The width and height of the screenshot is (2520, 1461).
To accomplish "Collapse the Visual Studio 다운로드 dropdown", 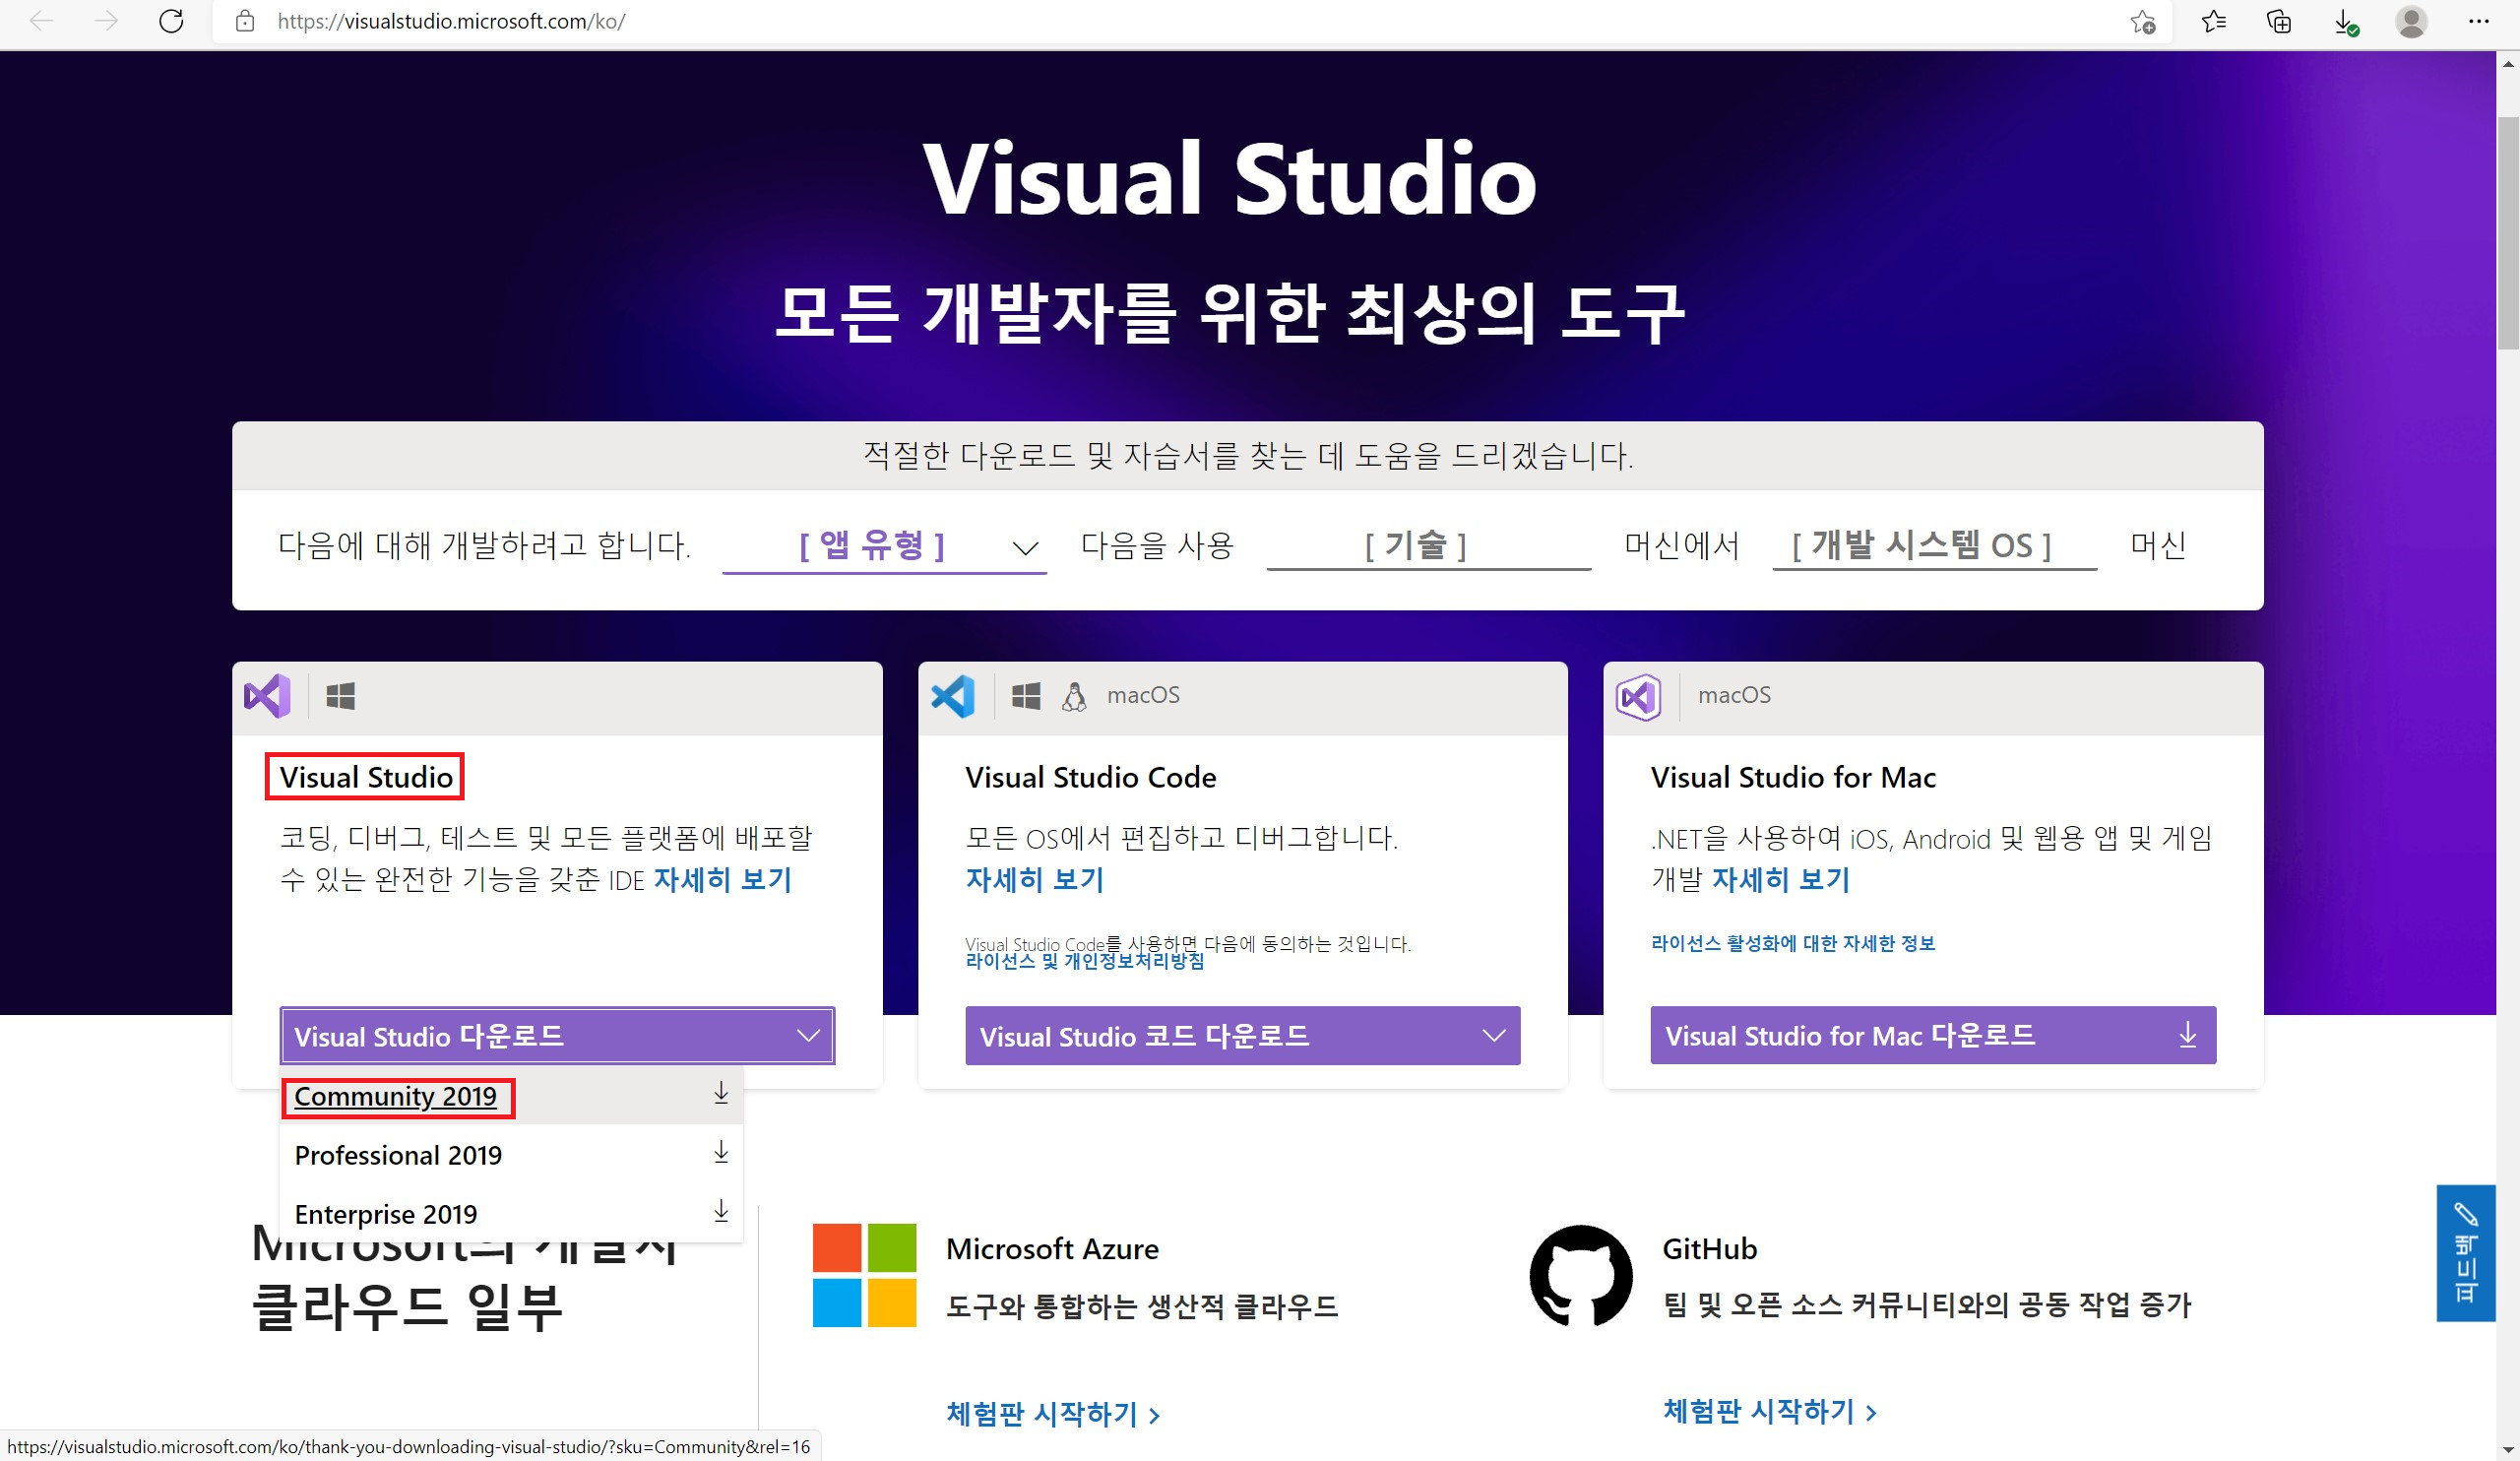I will (x=557, y=1036).
